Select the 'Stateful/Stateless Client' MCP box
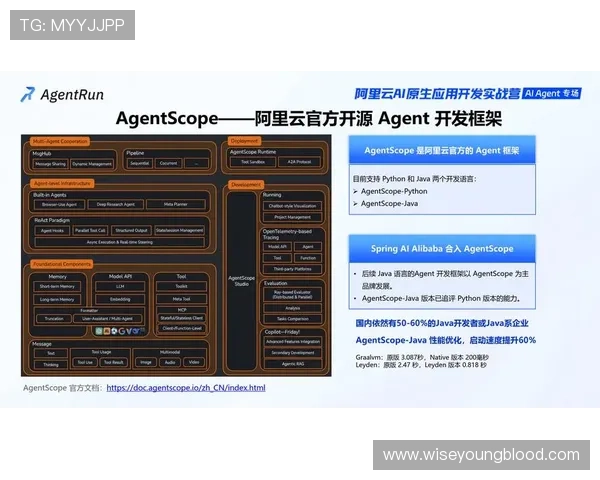 (x=182, y=318)
